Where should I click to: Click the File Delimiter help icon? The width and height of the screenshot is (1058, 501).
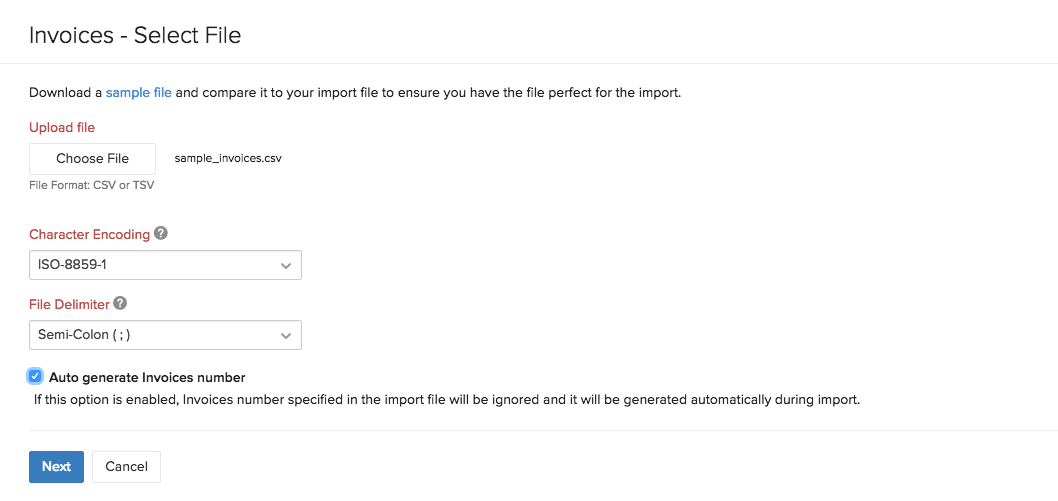click(x=120, y=303)
